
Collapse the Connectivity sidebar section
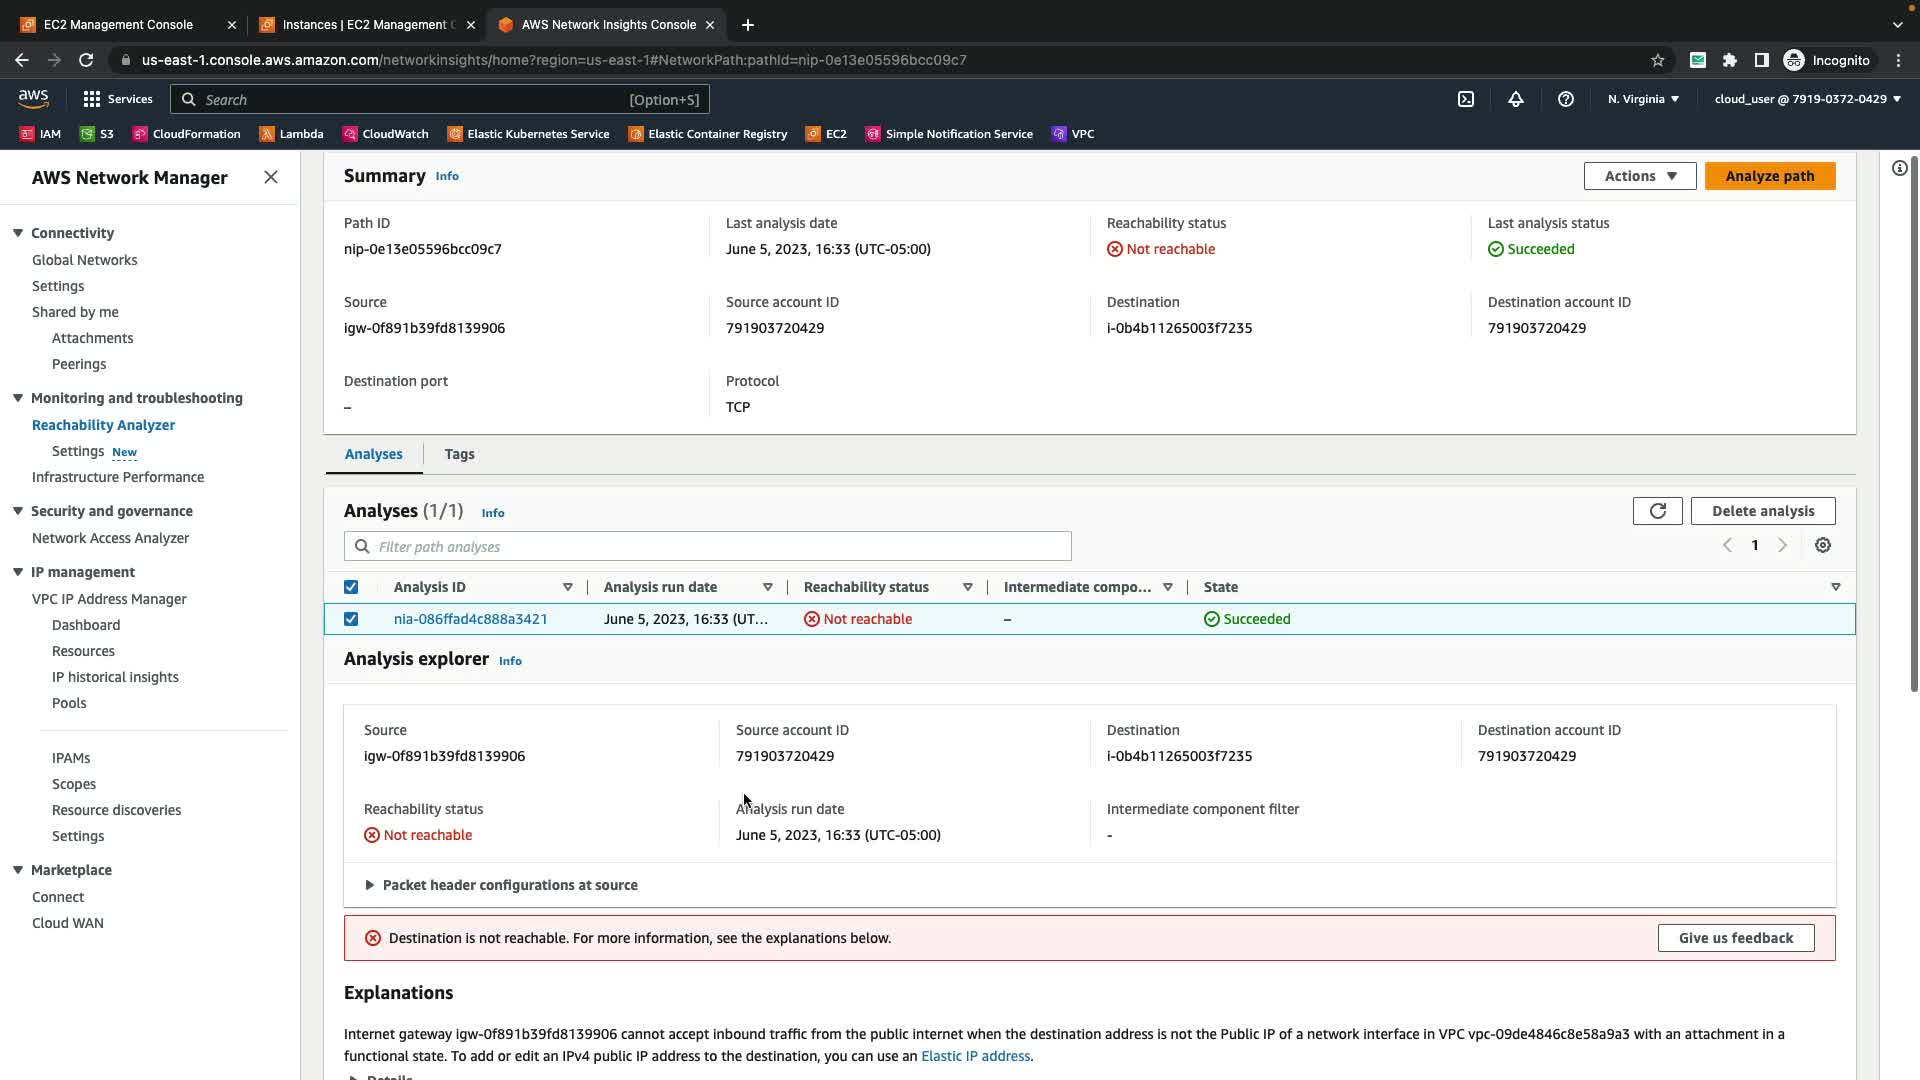18,233
